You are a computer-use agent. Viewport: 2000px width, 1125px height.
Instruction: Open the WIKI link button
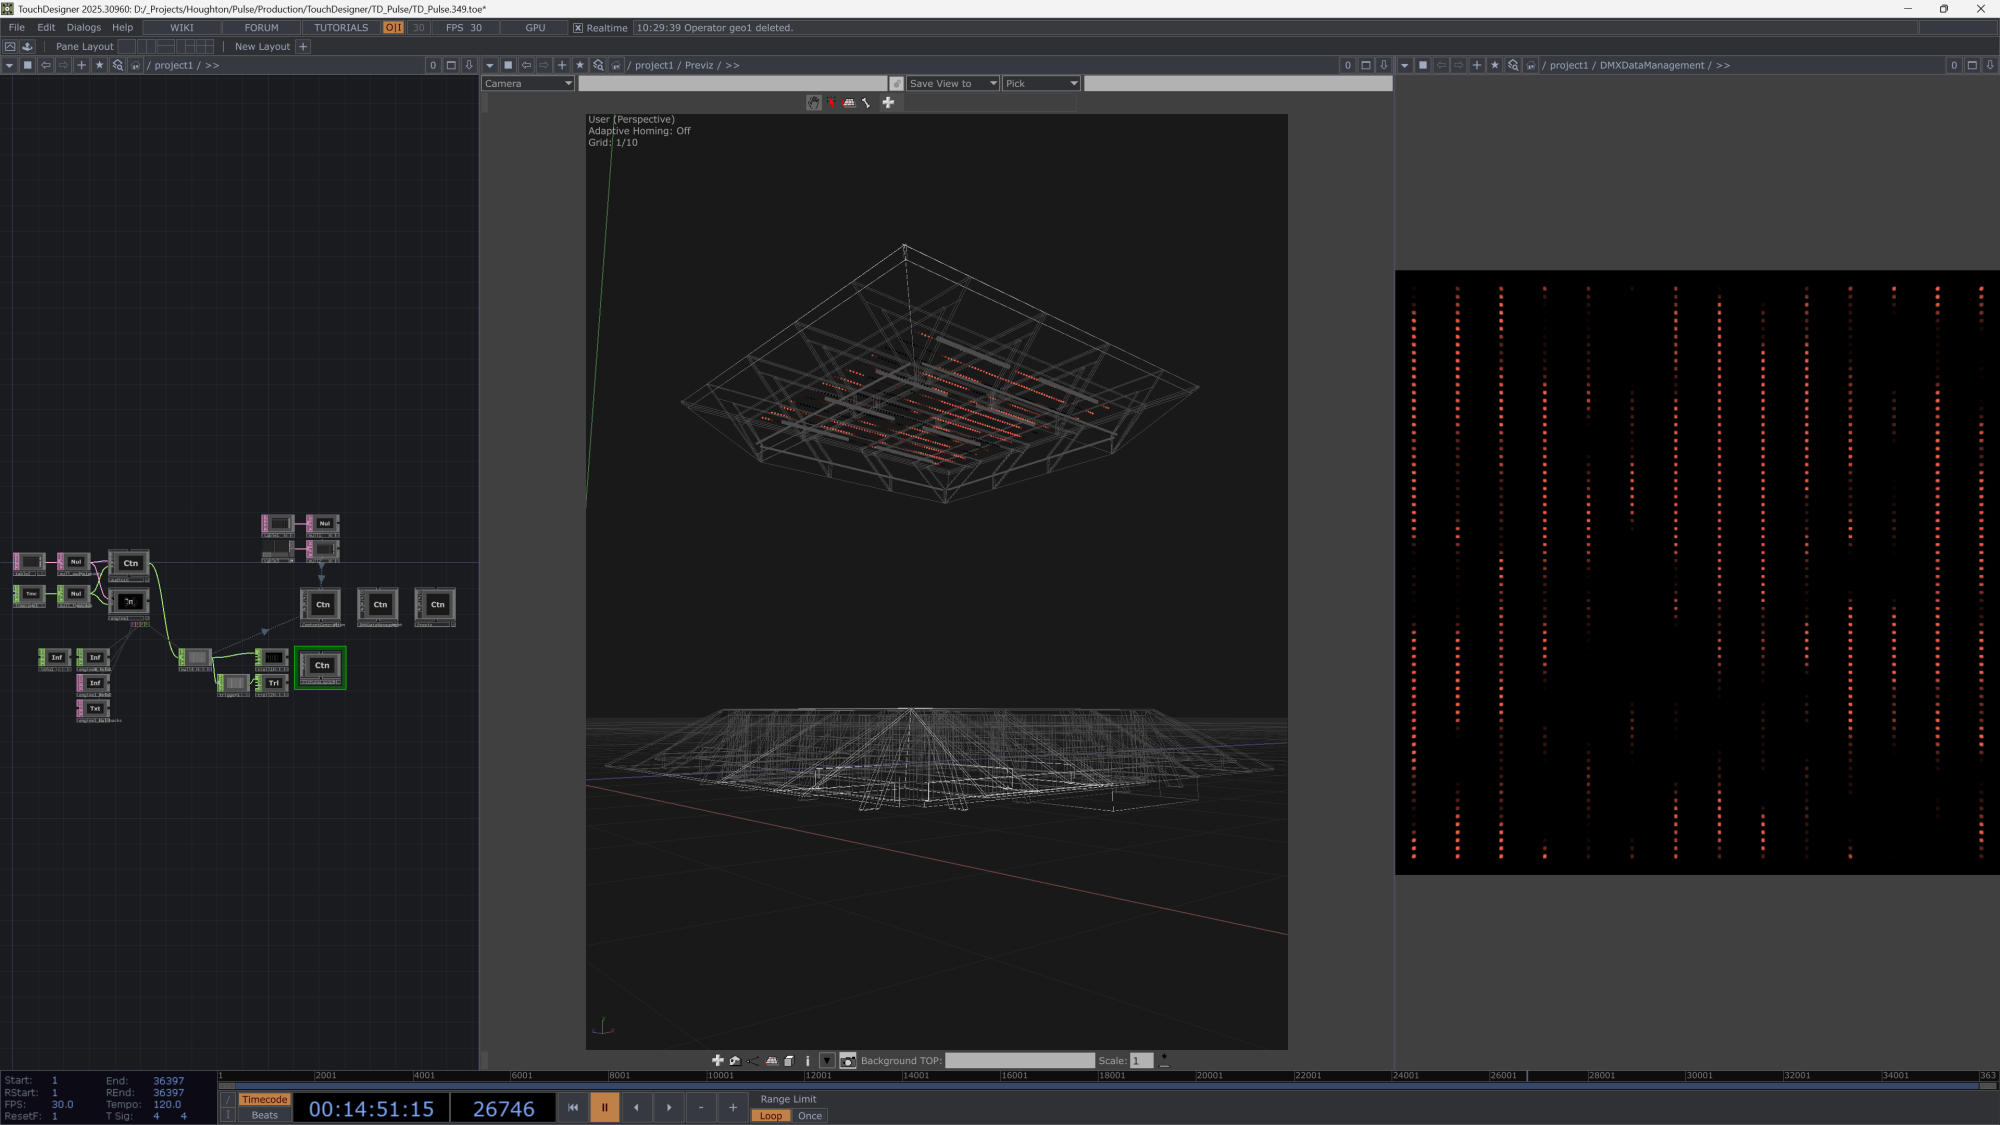point(182,28)
